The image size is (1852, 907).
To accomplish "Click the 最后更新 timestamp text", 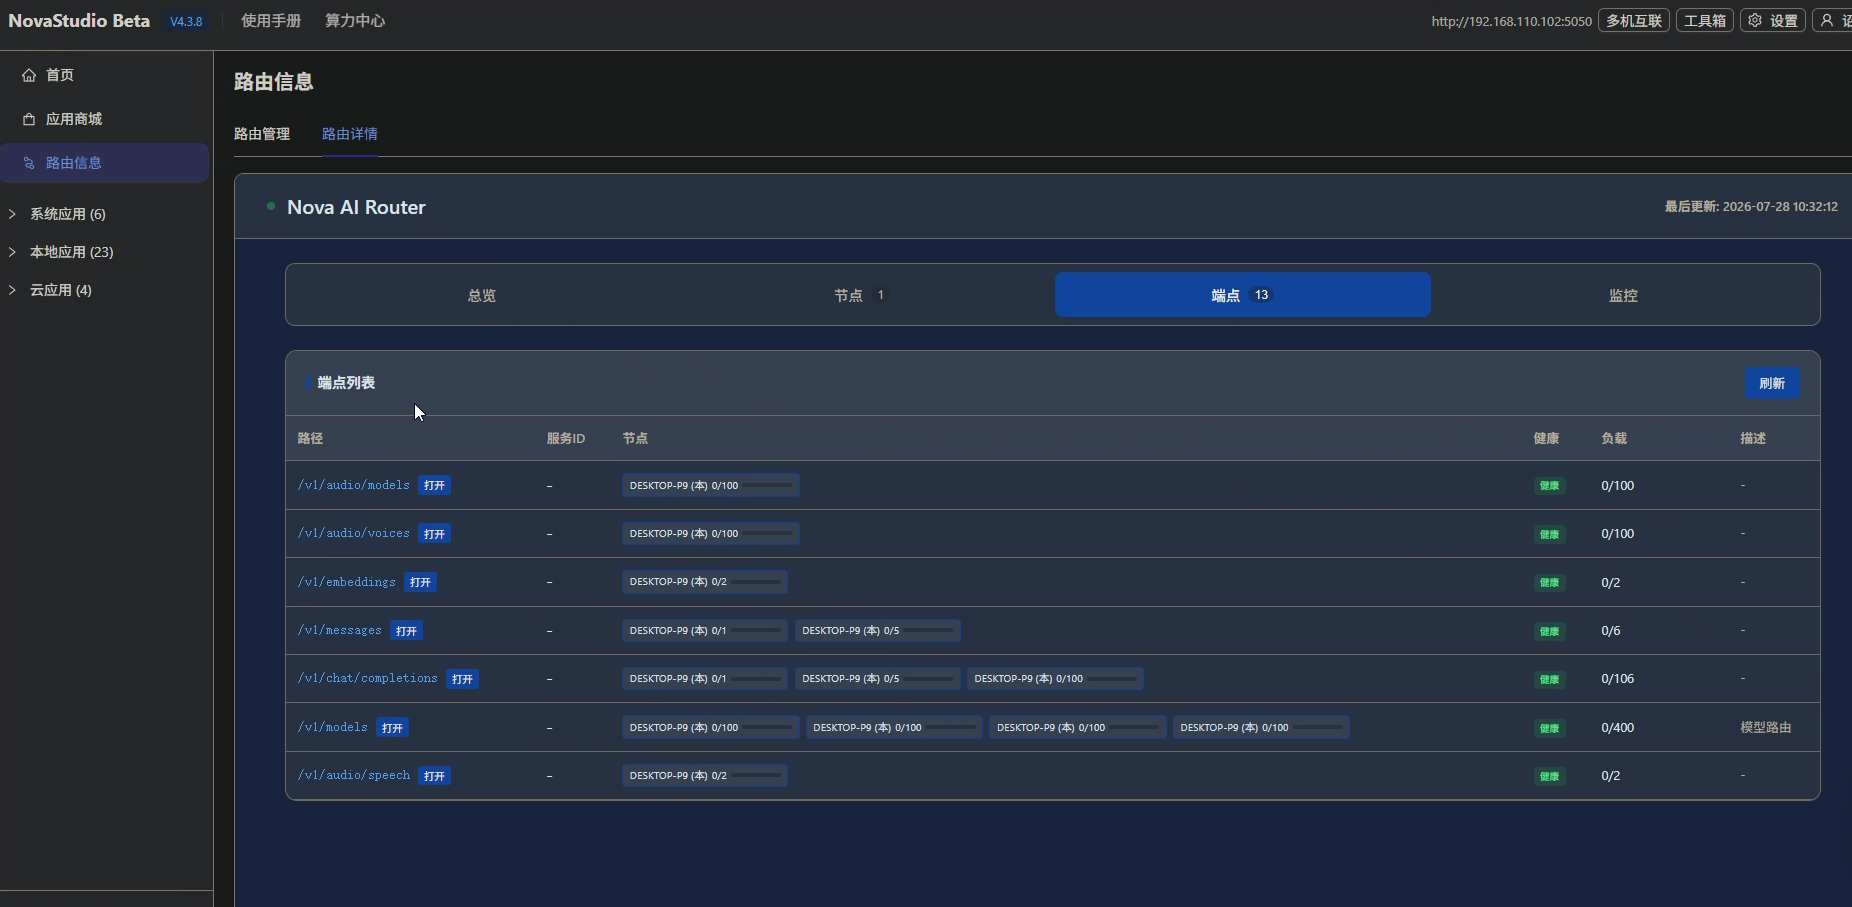I will (x=1751, y=207).
